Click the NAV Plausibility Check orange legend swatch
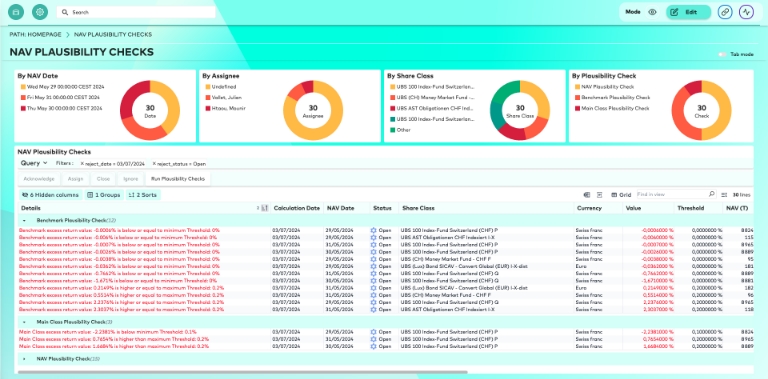This screenshot has height=379, width=768. click(577, 87)
